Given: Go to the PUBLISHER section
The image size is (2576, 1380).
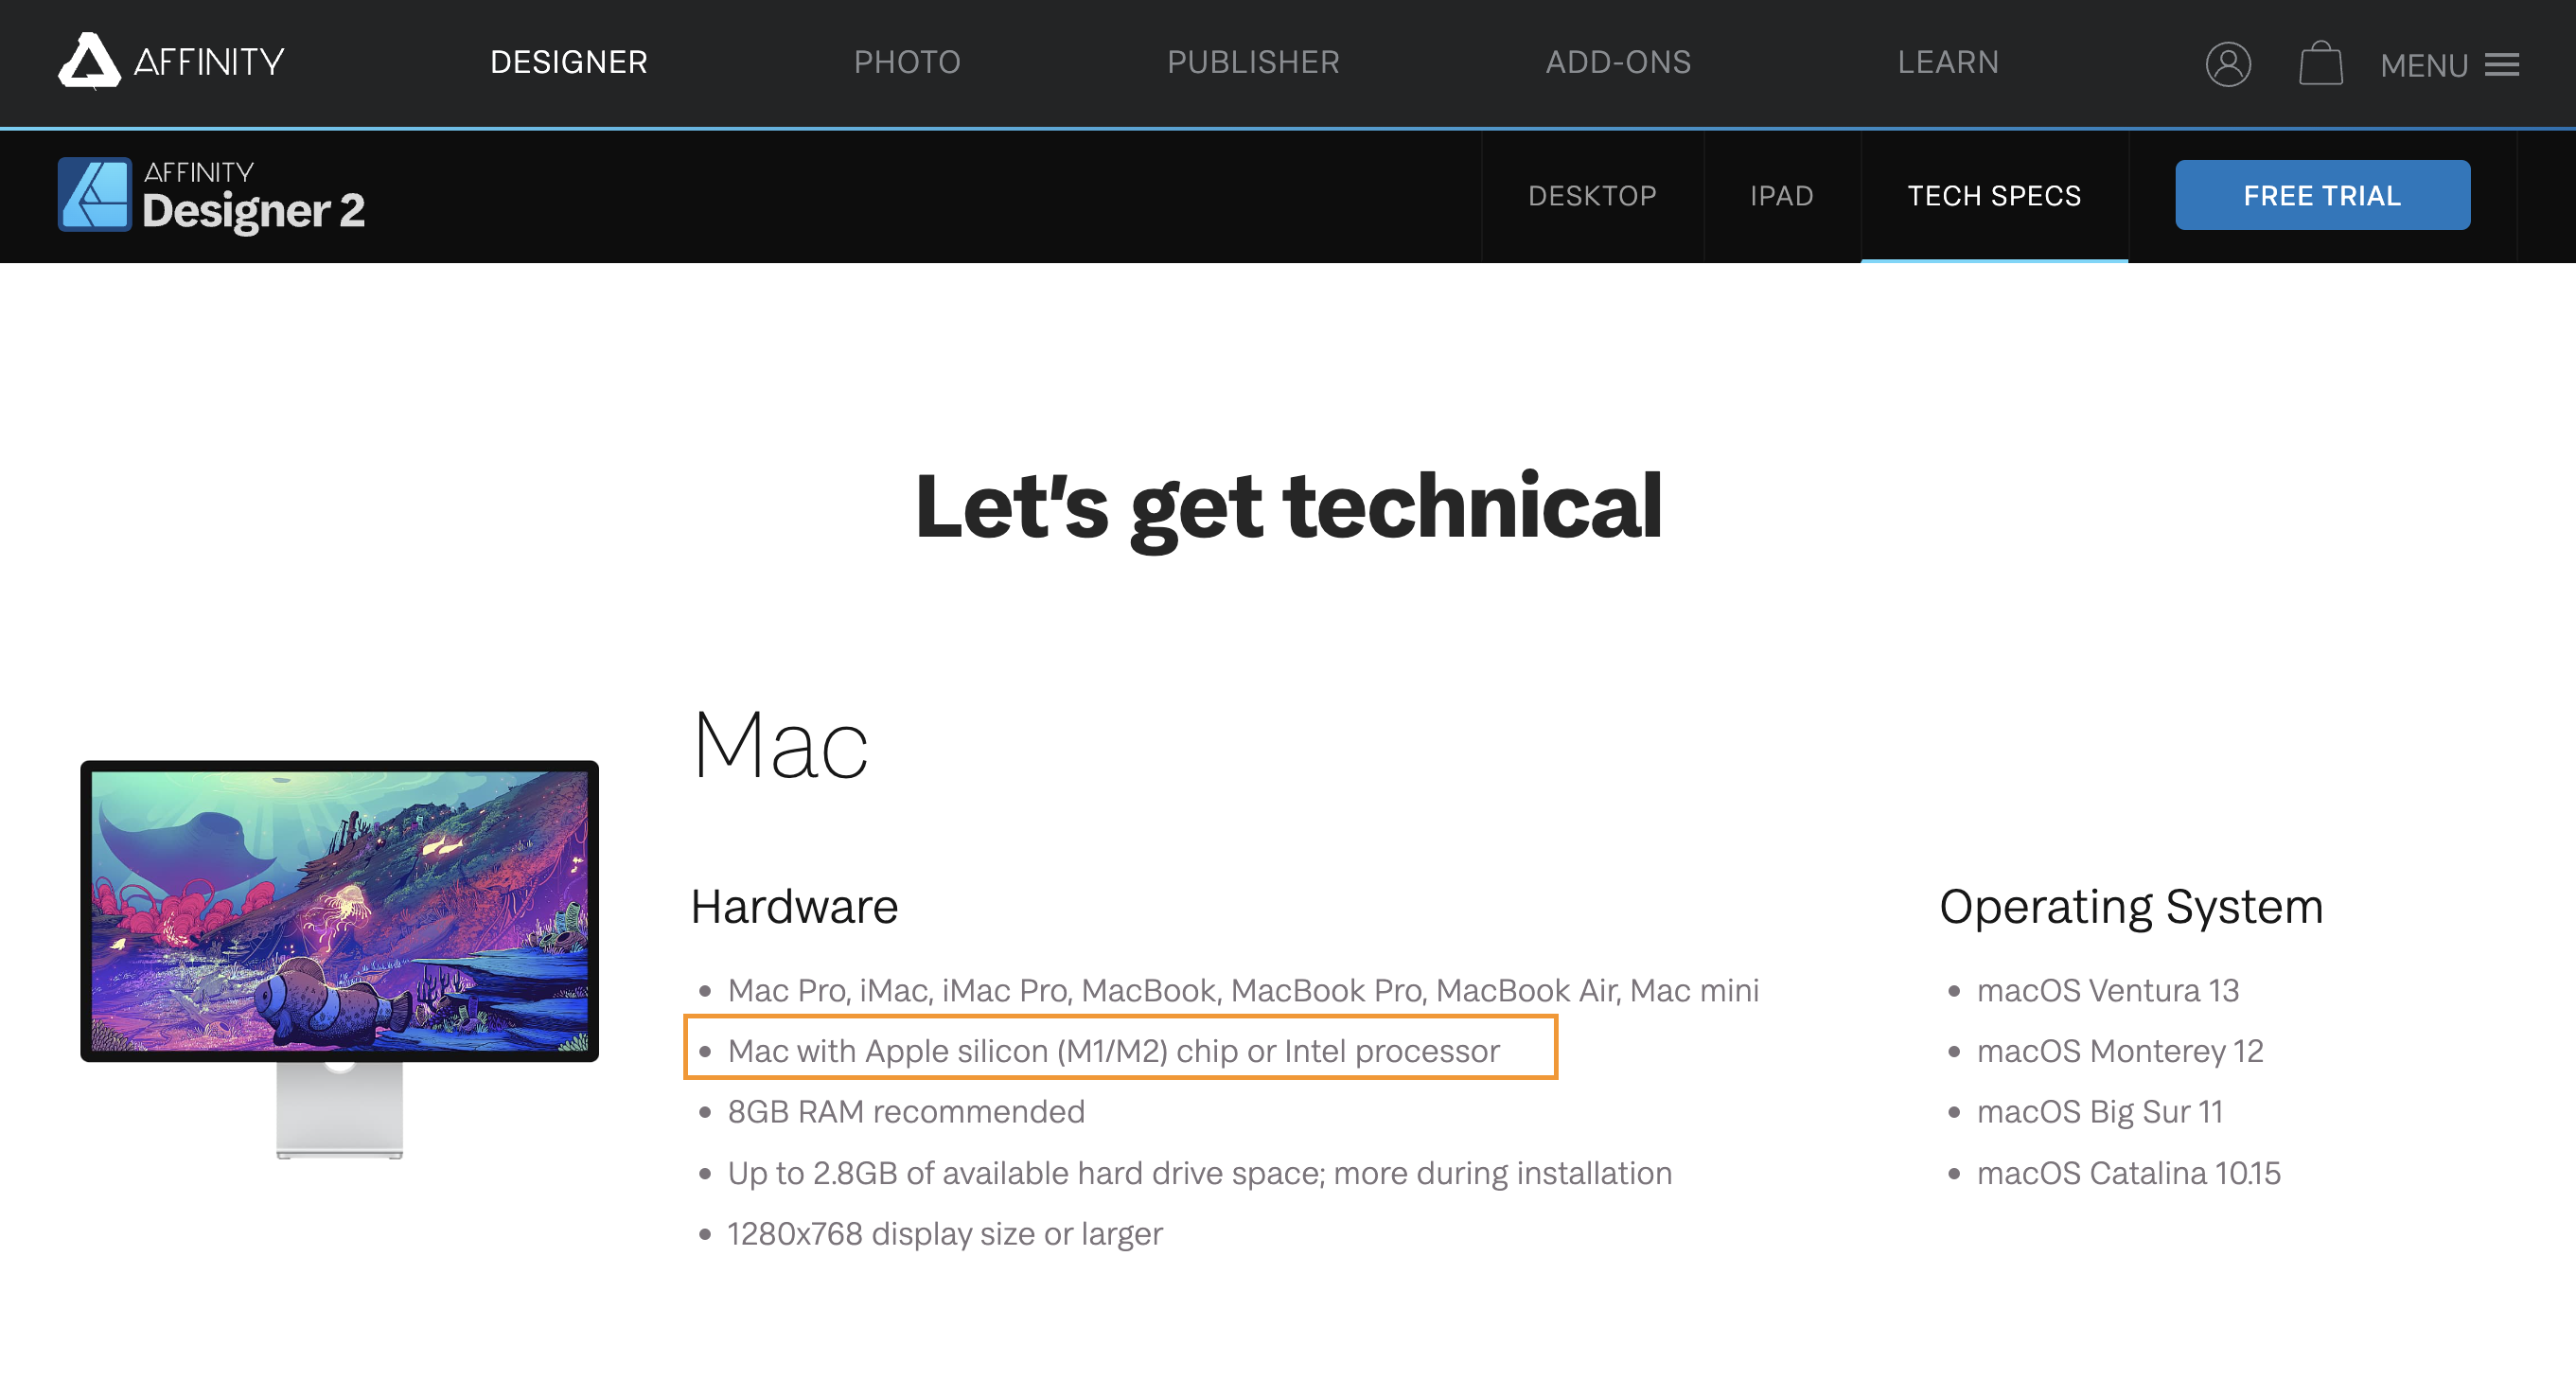Looking at the screenshot, I should click(1253, 62).
